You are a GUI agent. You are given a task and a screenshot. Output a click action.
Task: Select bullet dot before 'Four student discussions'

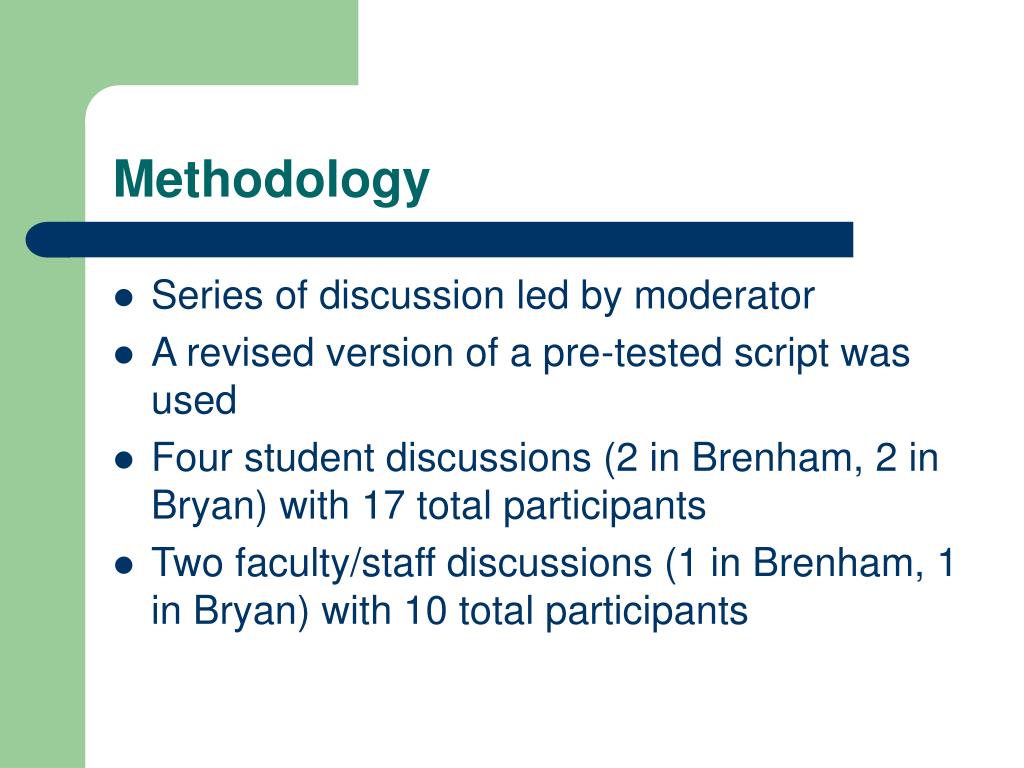123,460
